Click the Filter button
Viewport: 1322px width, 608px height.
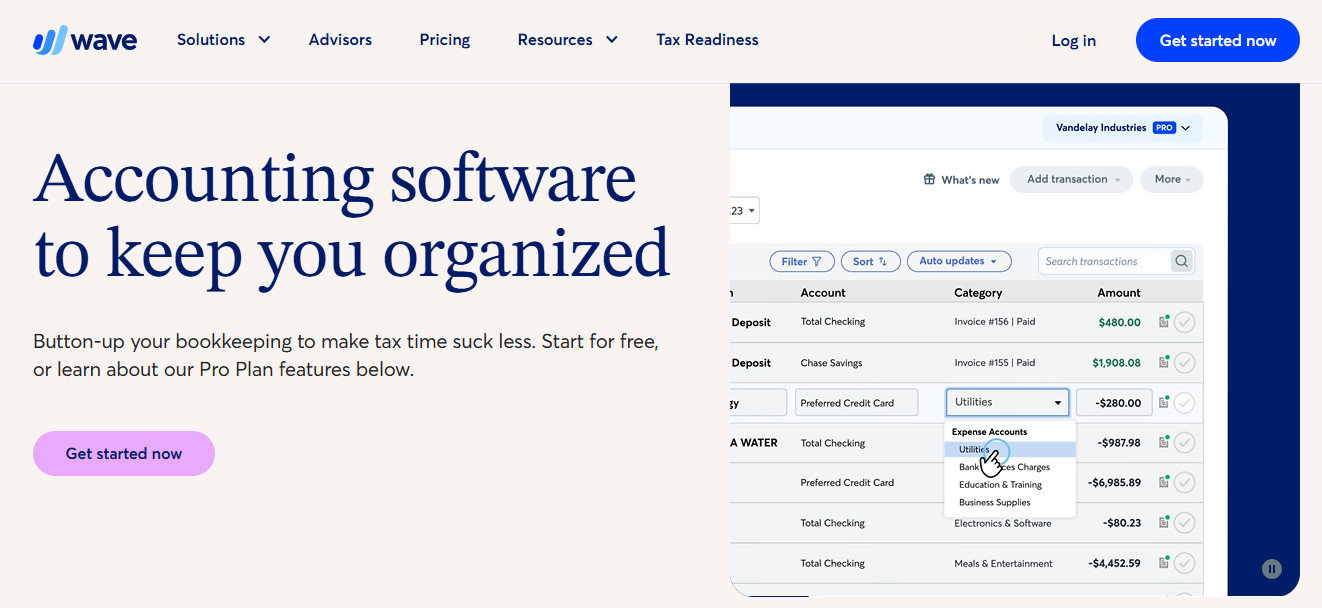pos(802,261)
